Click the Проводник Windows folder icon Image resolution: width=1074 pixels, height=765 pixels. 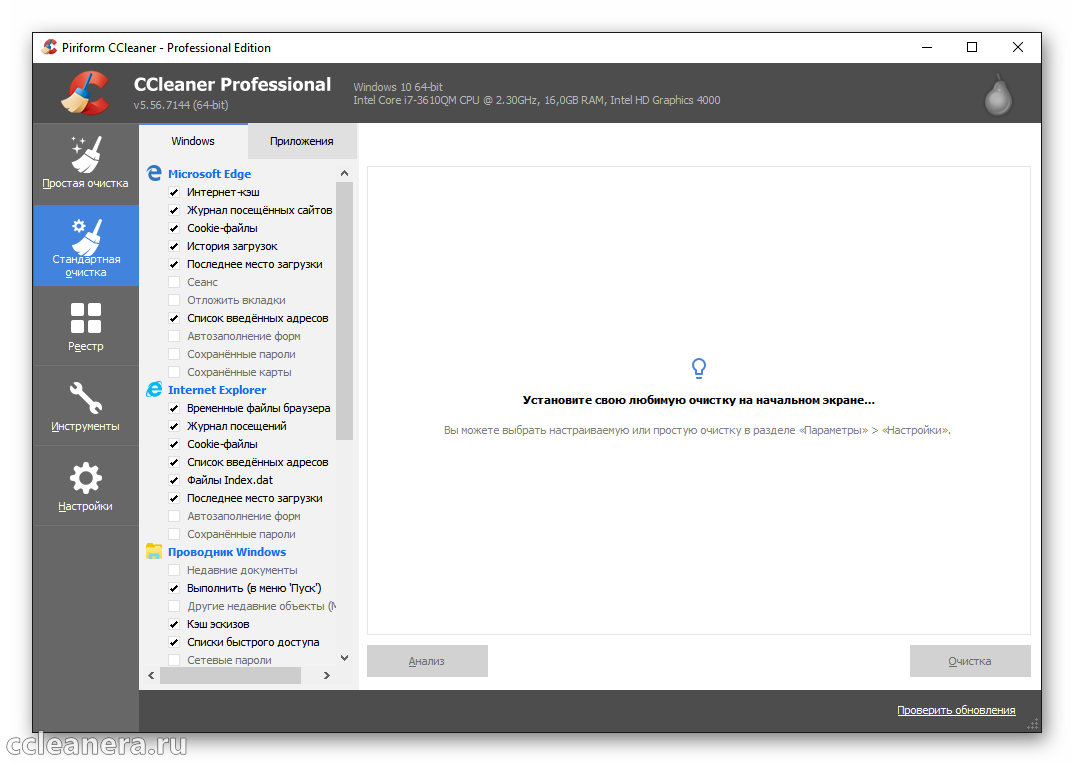coord(154,551)
